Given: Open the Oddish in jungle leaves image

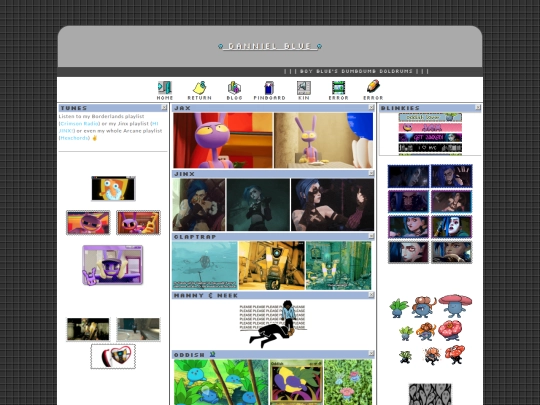Looking at the screenshot, I should coord(221,382).
